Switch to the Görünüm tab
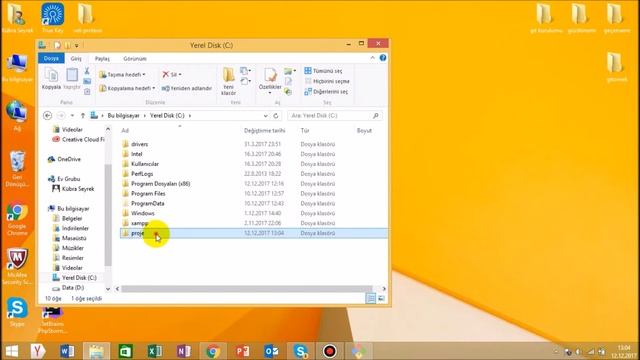This screenshot has width=640, height=360. click(135, 58)
